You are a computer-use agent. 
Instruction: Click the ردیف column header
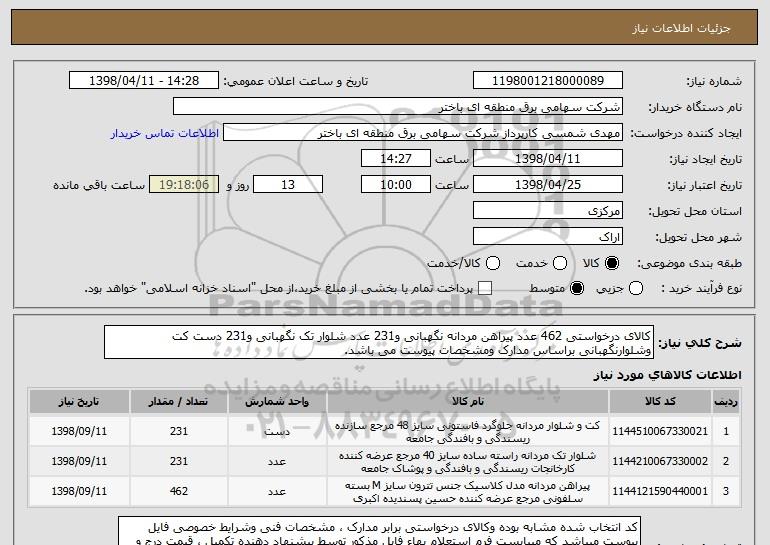pos(726,402)
